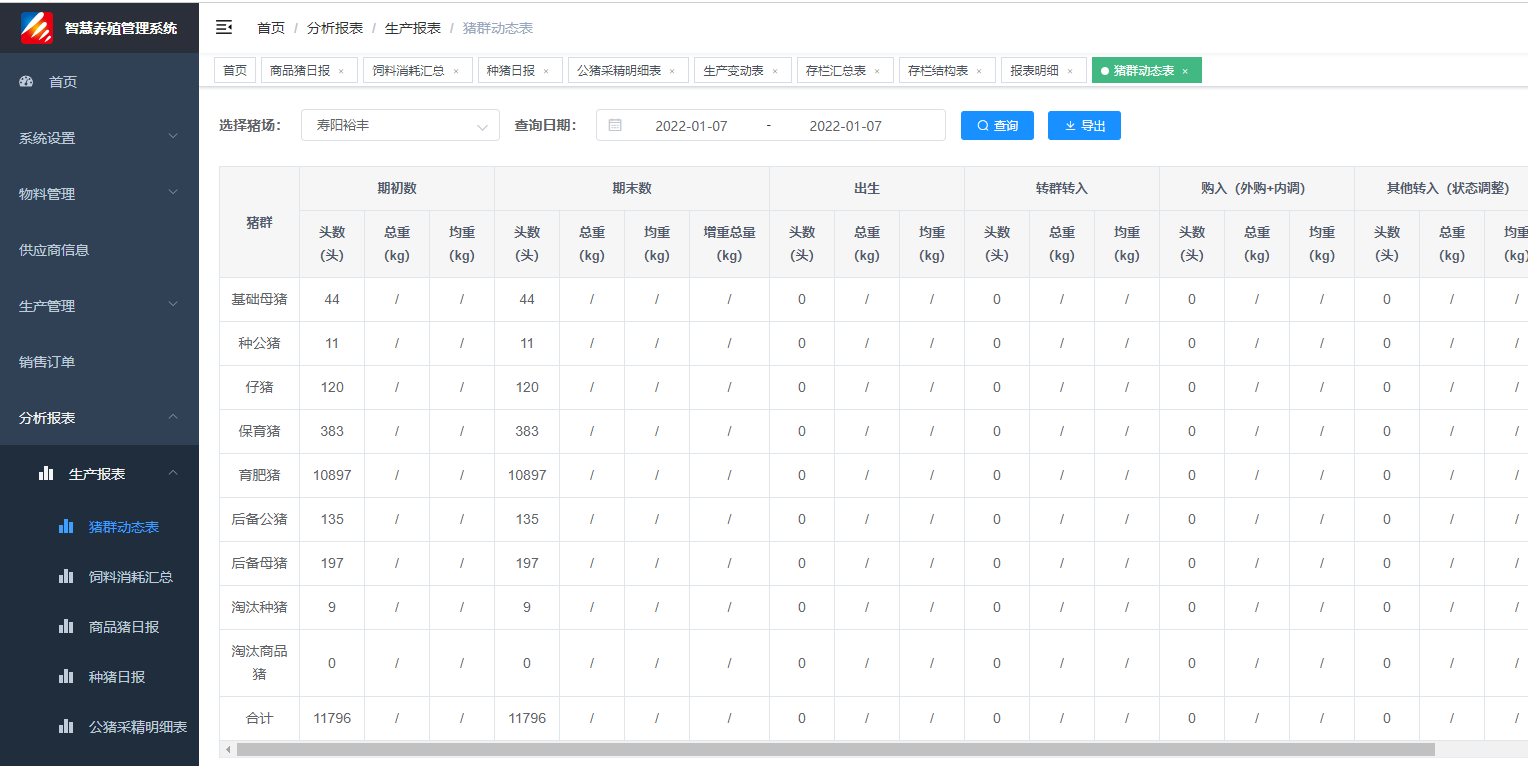Close the 商品猪日报 tab
The image size is (1528, 766).
[341, 71]
